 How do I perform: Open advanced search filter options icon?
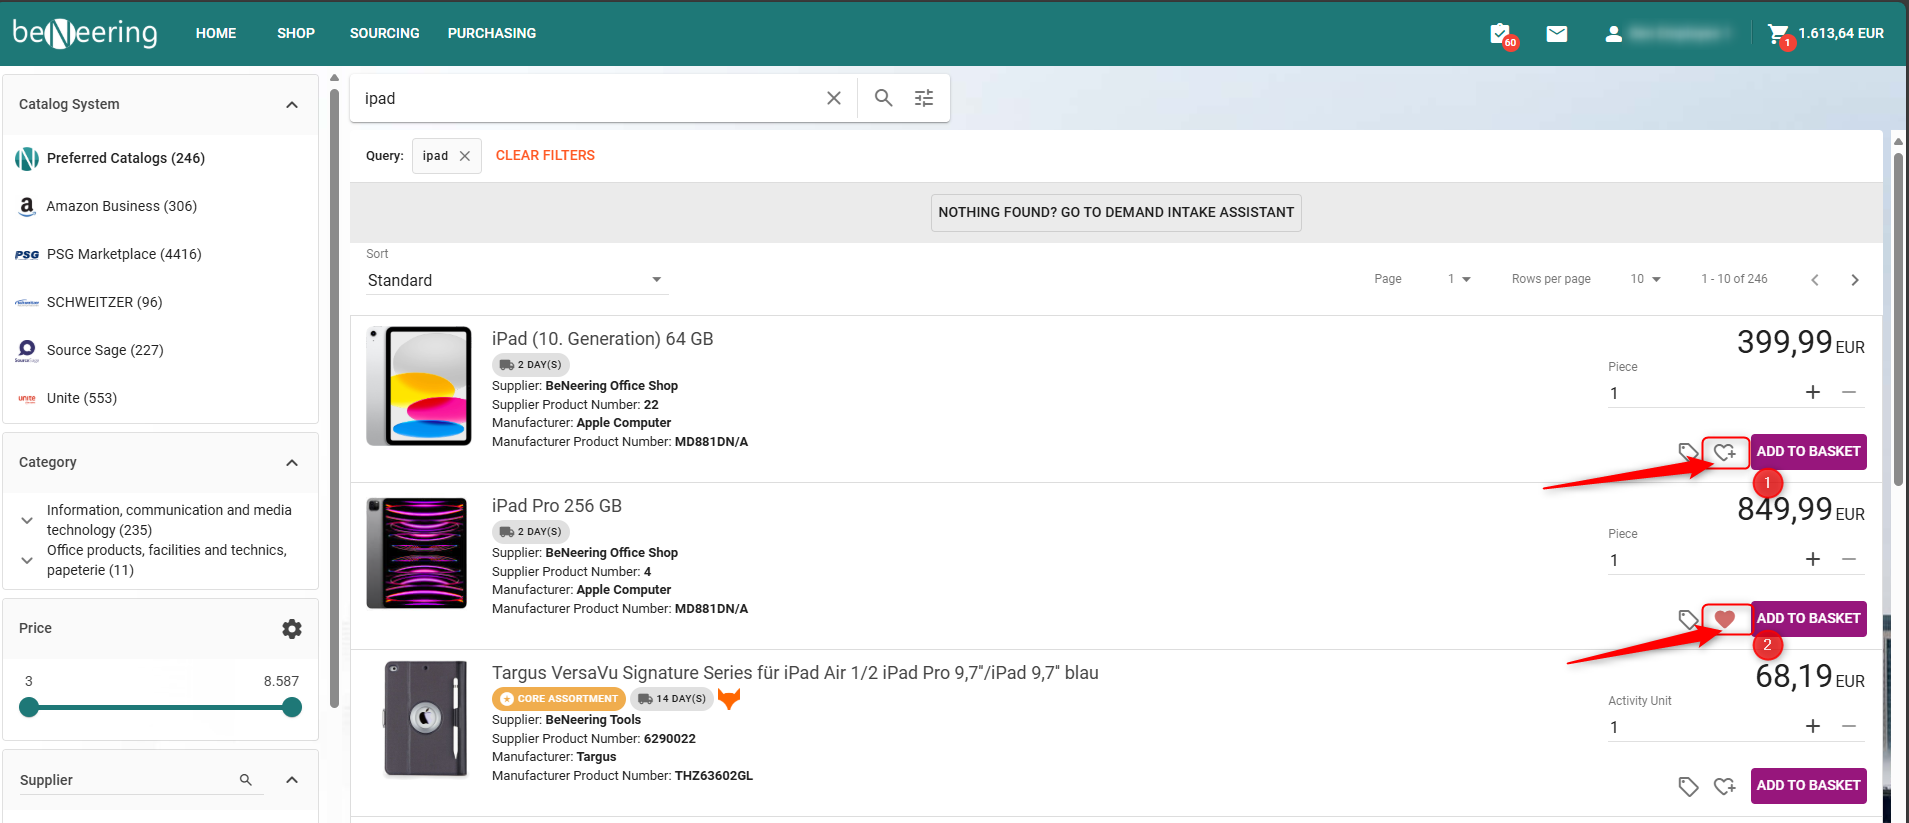point(924,98)
